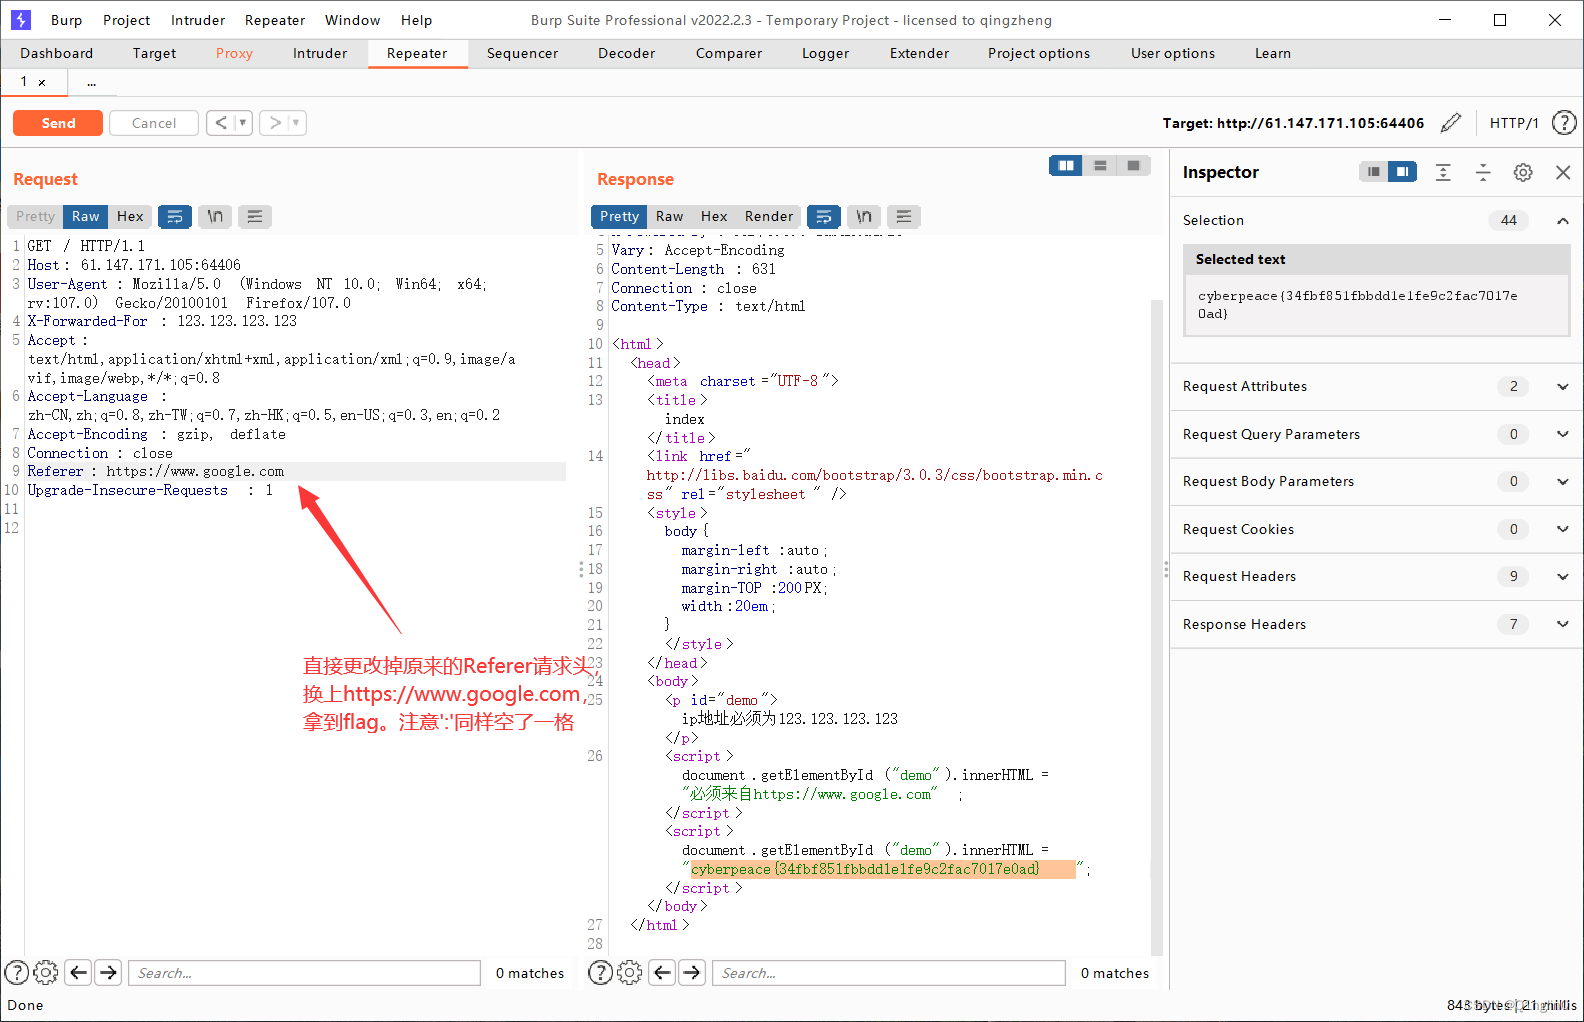
Task: Go to previous request search match
Action: click(x=79, y=972)
